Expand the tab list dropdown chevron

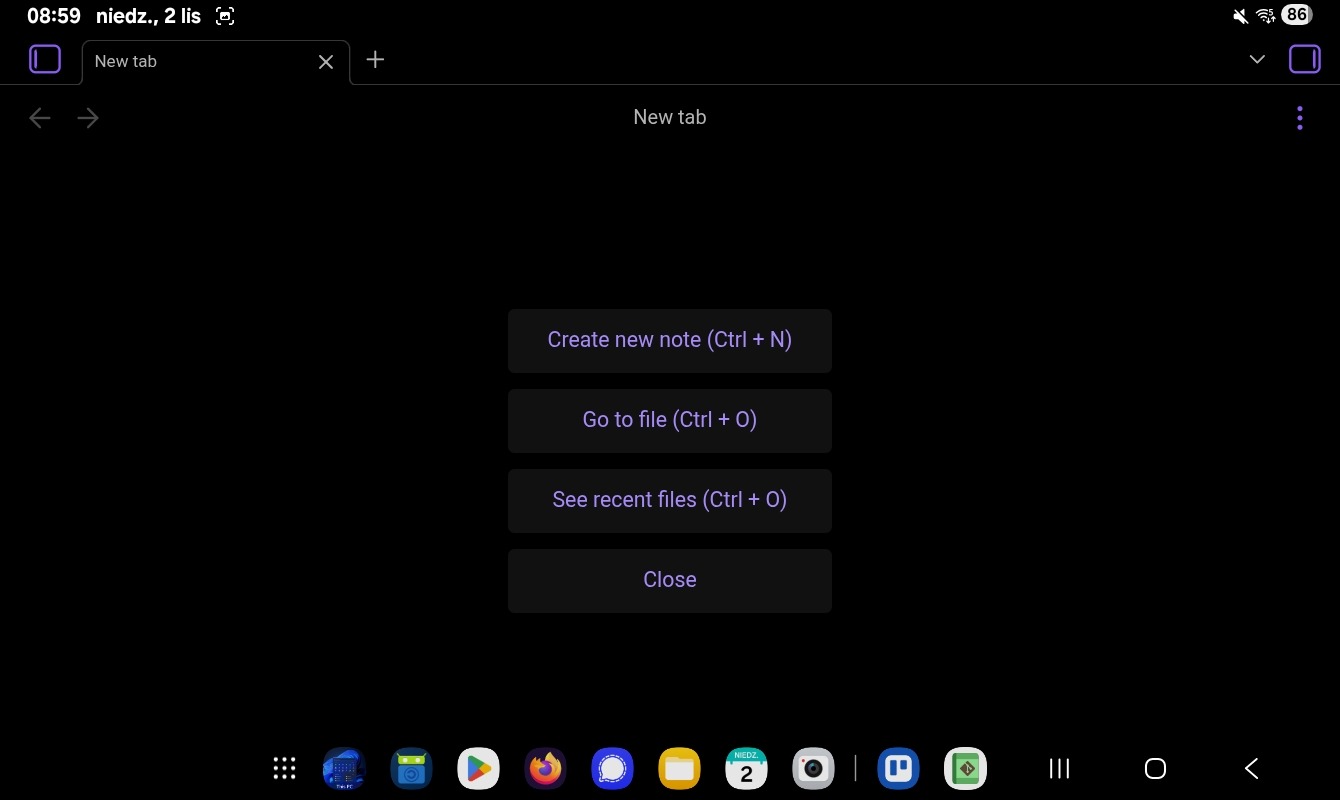pos(1257,60)
